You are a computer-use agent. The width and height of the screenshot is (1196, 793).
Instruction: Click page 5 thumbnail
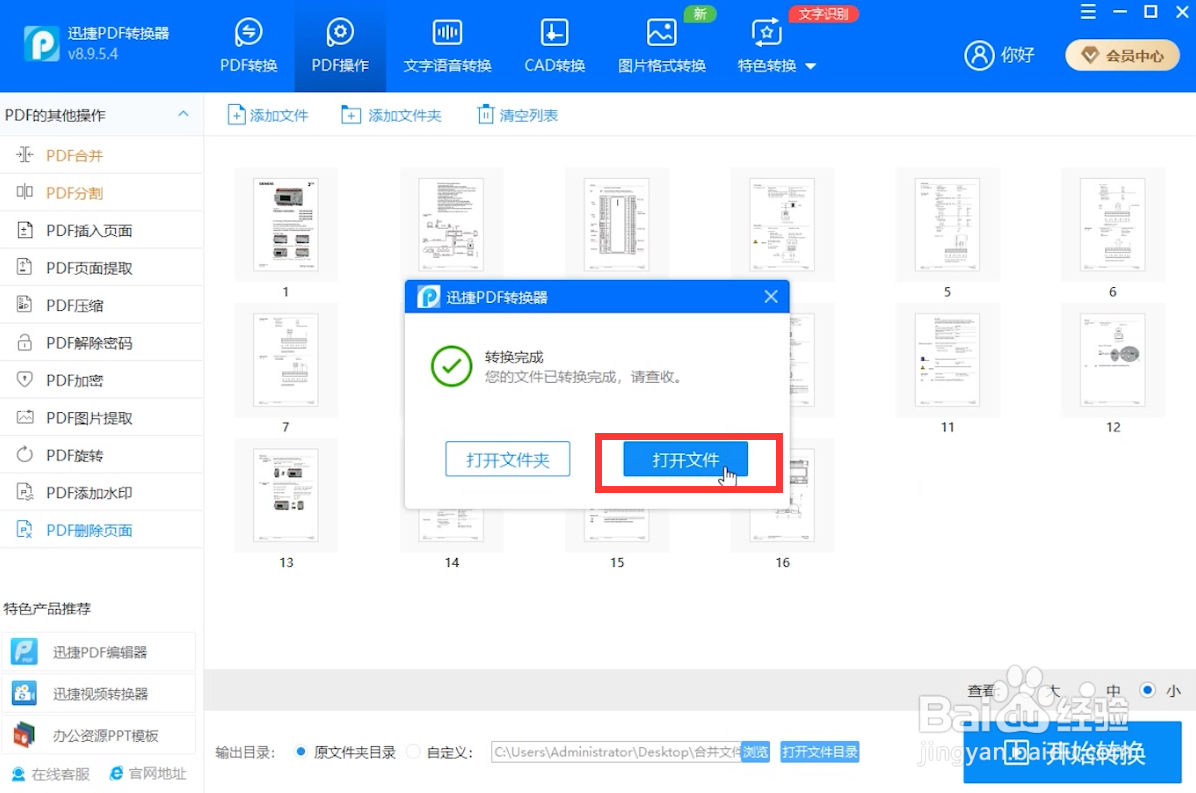coord(947,224)
